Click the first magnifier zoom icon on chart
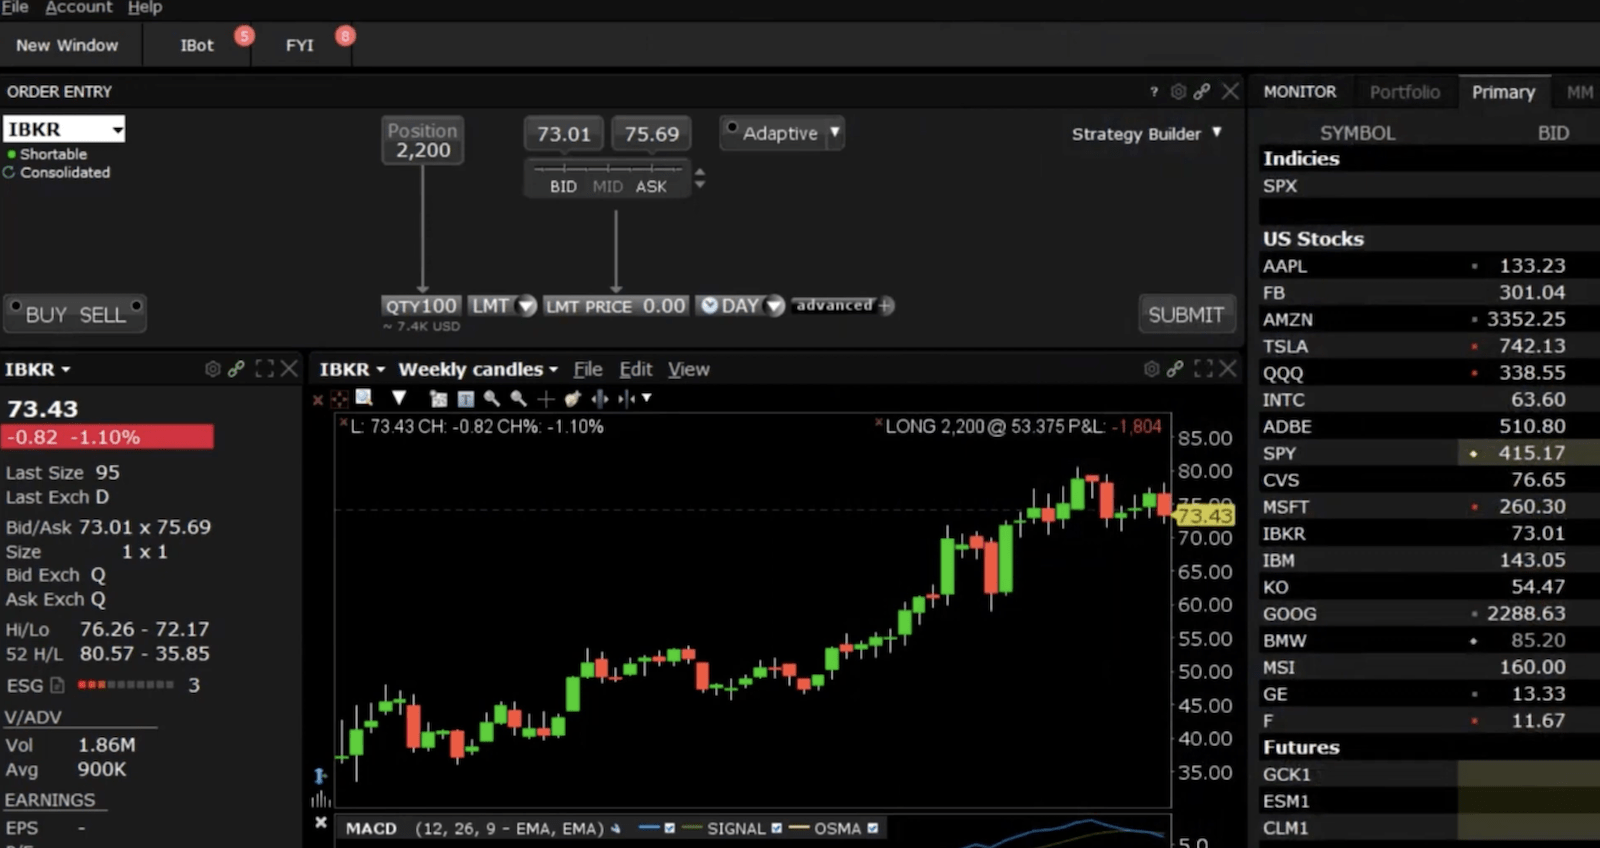 pos(491,398)
